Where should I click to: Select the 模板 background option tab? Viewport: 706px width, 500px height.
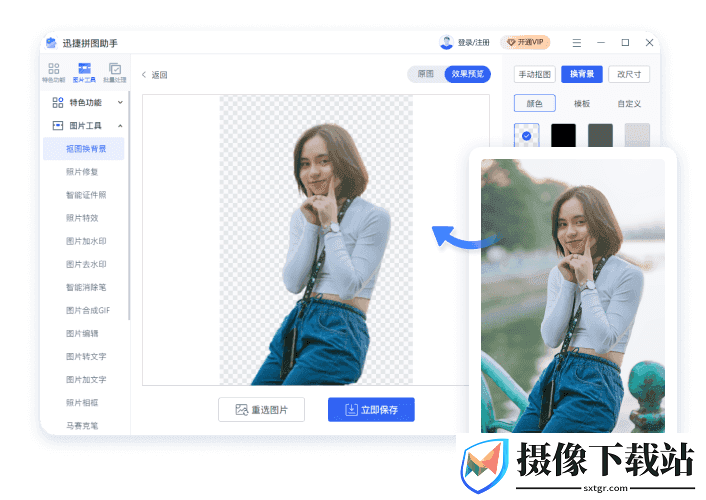pyautogui.click(x=582, y=104)
